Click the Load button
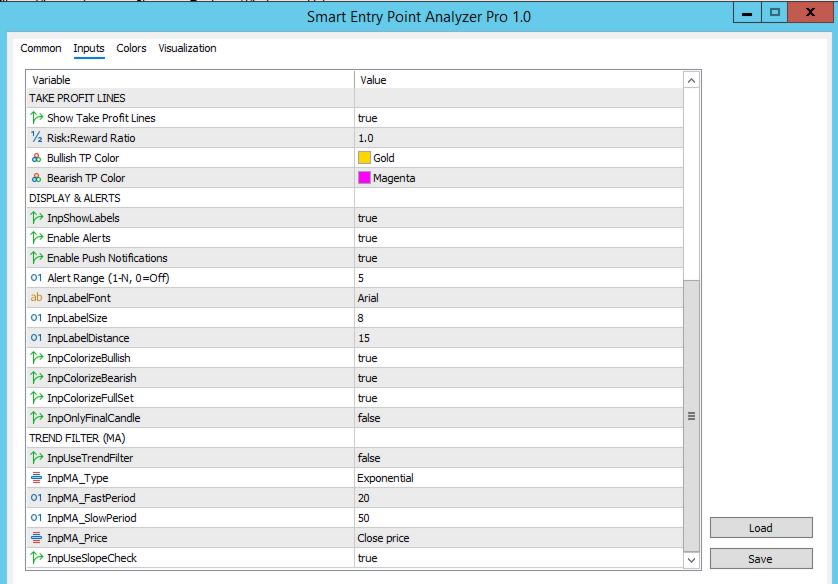The width and height of the screenshot is (838, 584). click(x=761, y=527)
